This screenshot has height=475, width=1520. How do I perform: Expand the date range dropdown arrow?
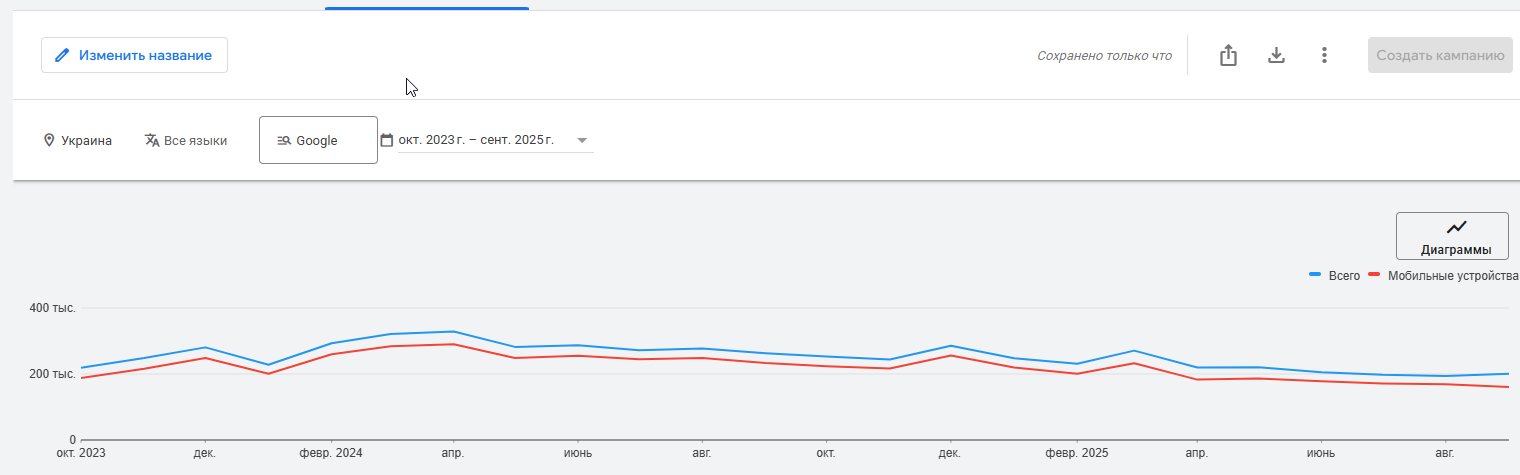[x=582, y=141]
